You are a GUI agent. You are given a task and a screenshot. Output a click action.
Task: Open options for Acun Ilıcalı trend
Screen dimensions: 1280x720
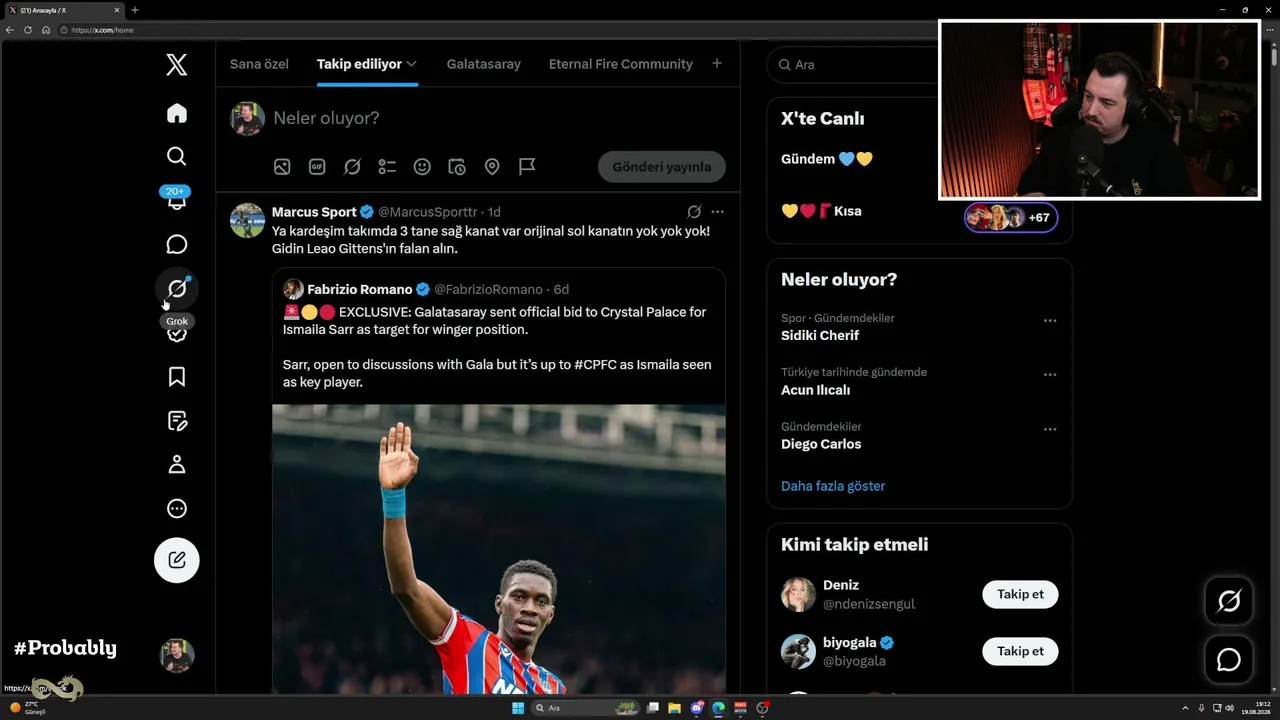1050,375
